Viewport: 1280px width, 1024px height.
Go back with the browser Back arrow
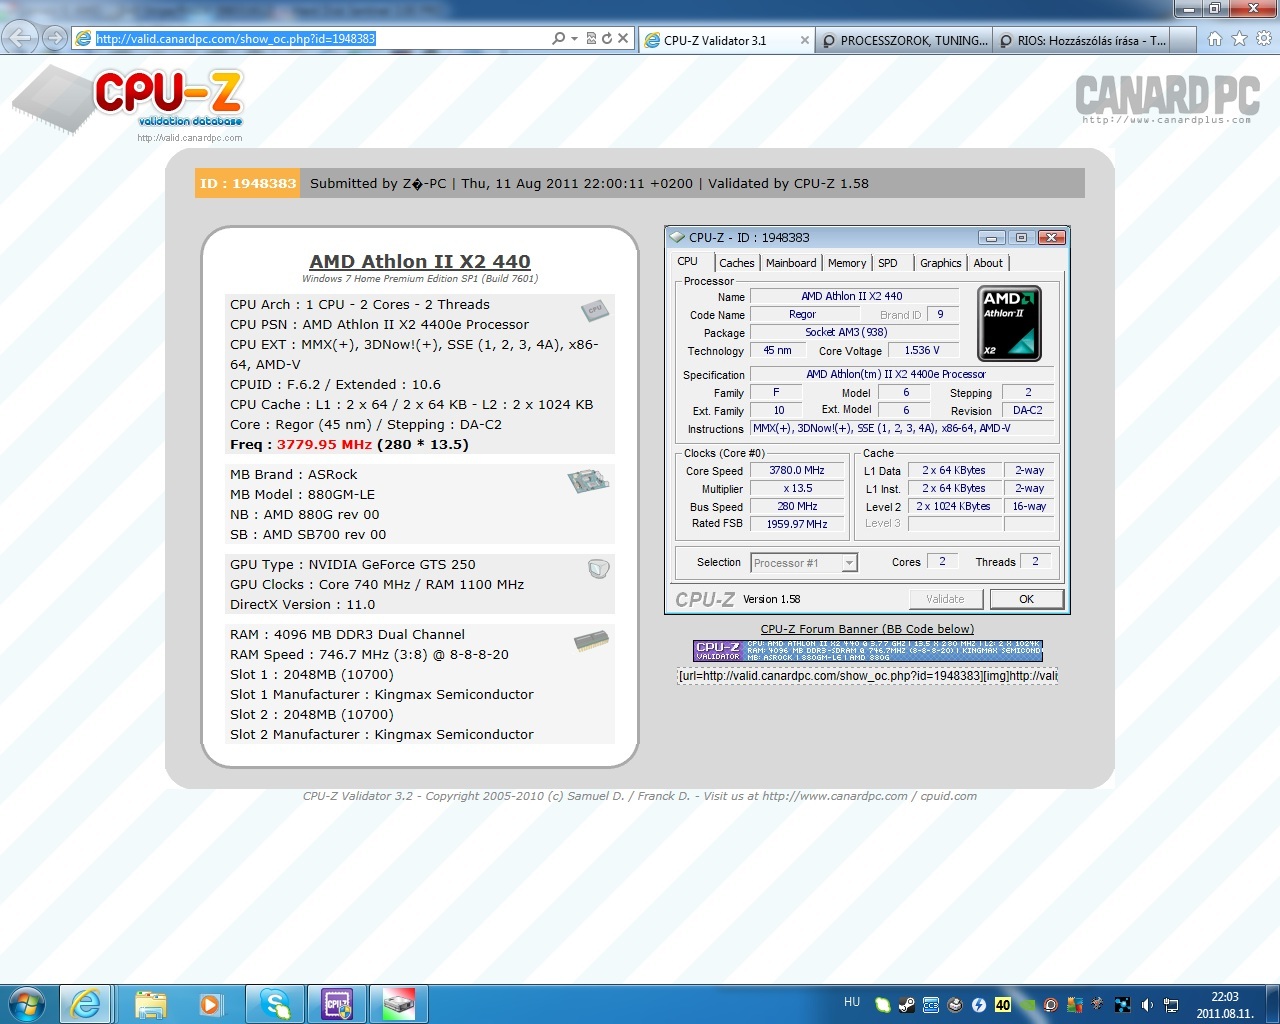coord(20,39)
